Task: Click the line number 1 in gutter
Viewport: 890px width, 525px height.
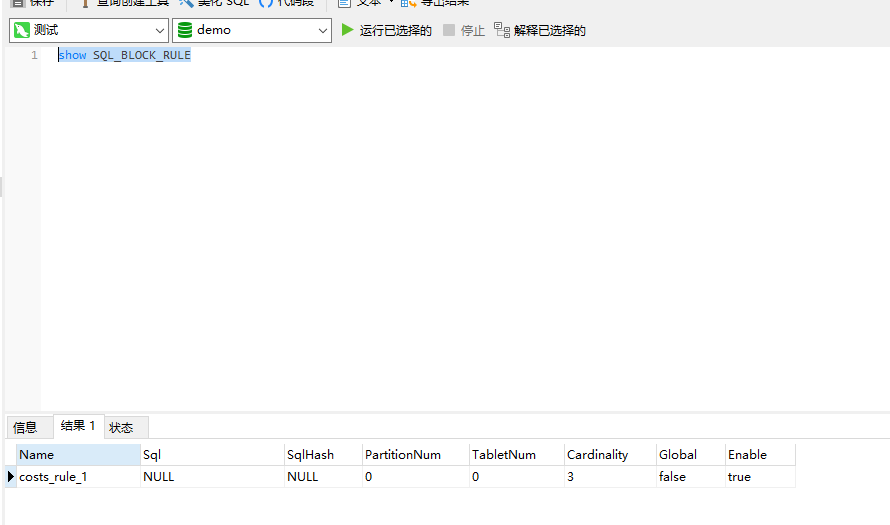Action: click(34, 55)
